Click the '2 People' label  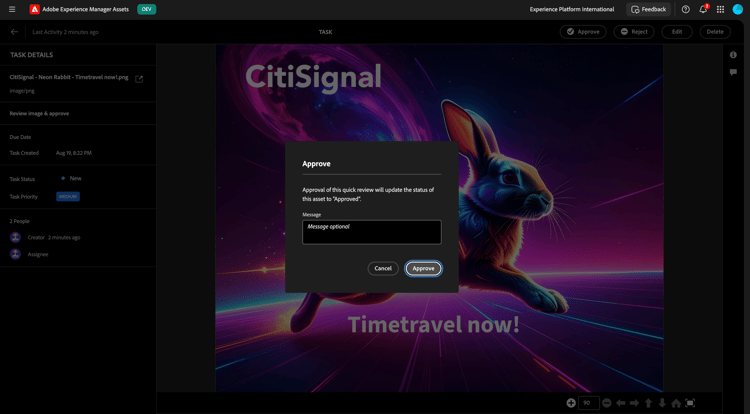pyautogui.click(x=20, y=221)
